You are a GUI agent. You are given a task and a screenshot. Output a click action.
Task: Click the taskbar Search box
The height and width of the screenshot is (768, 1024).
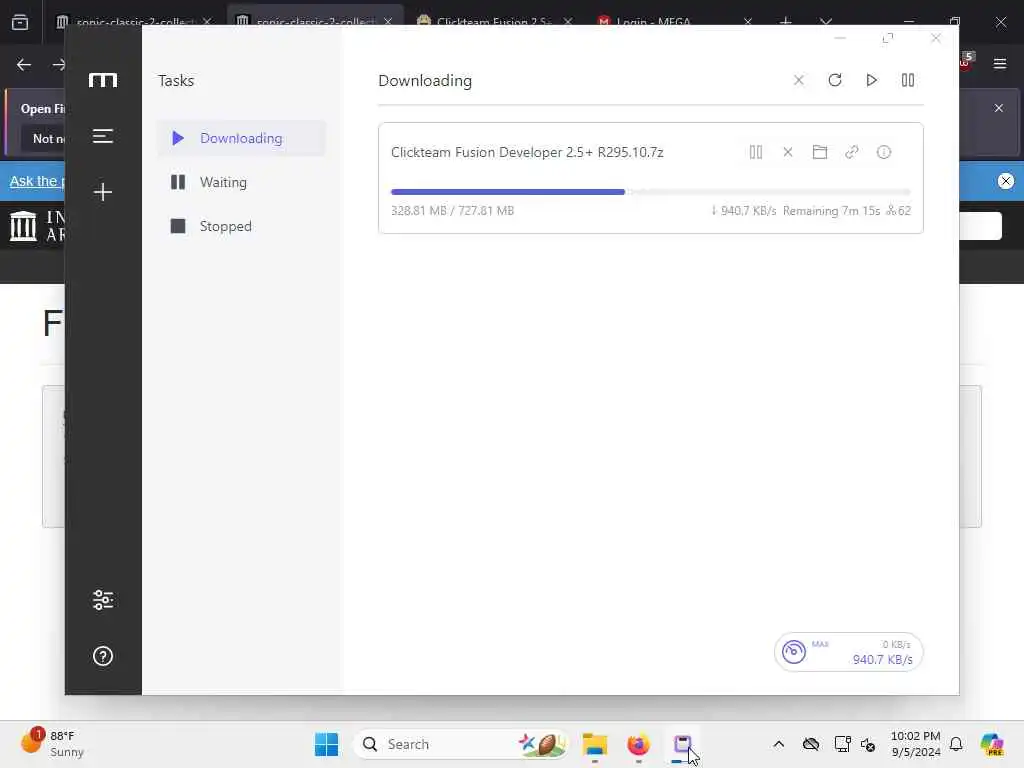coord(460,744)
